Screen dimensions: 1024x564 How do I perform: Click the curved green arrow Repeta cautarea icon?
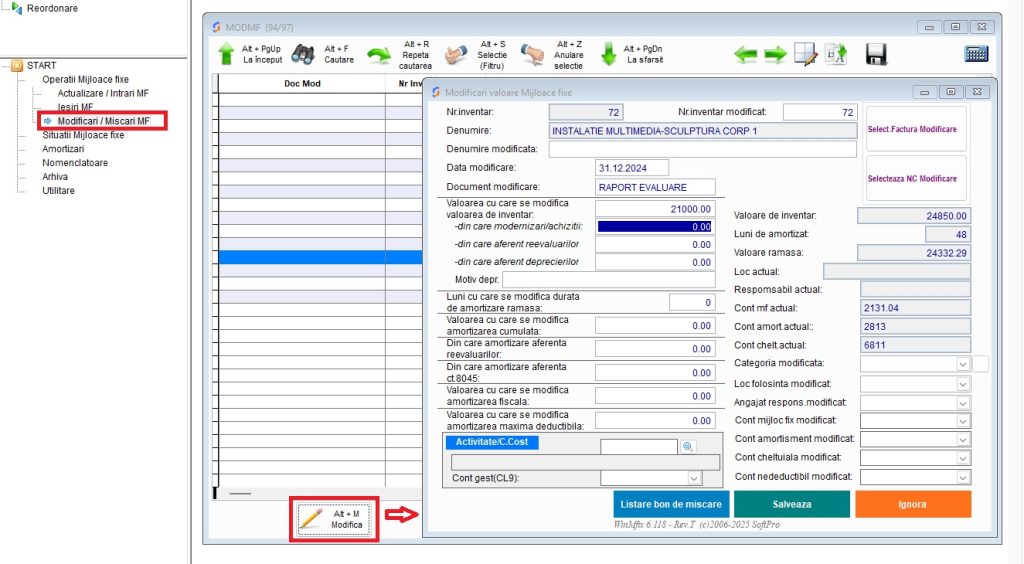click(x=379, y=55)
